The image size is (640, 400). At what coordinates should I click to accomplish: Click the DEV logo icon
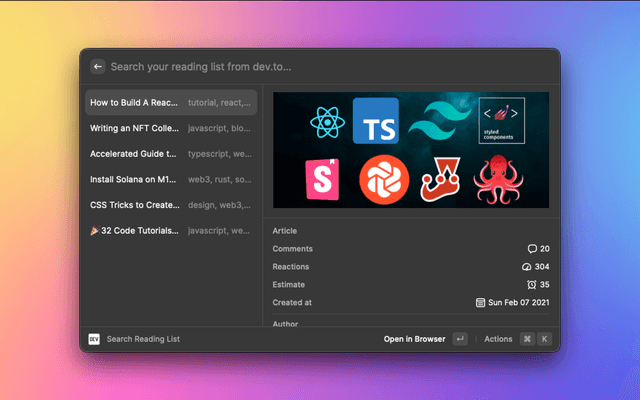tap(94, 339)
